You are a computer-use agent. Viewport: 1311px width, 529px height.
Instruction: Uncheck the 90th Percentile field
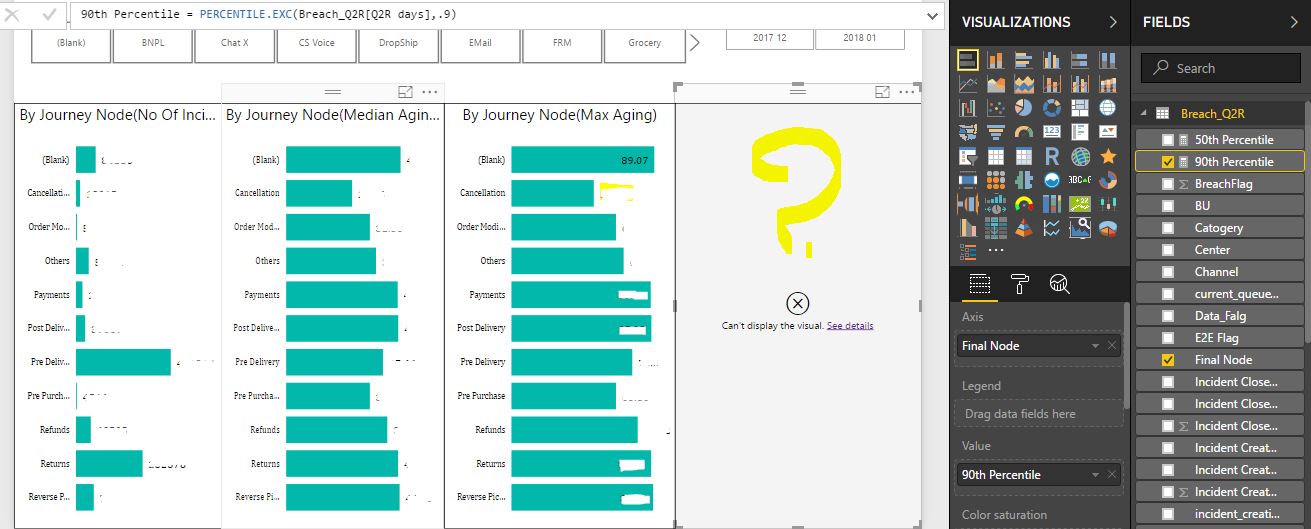pyautogui.click(x=1168, y=162)
